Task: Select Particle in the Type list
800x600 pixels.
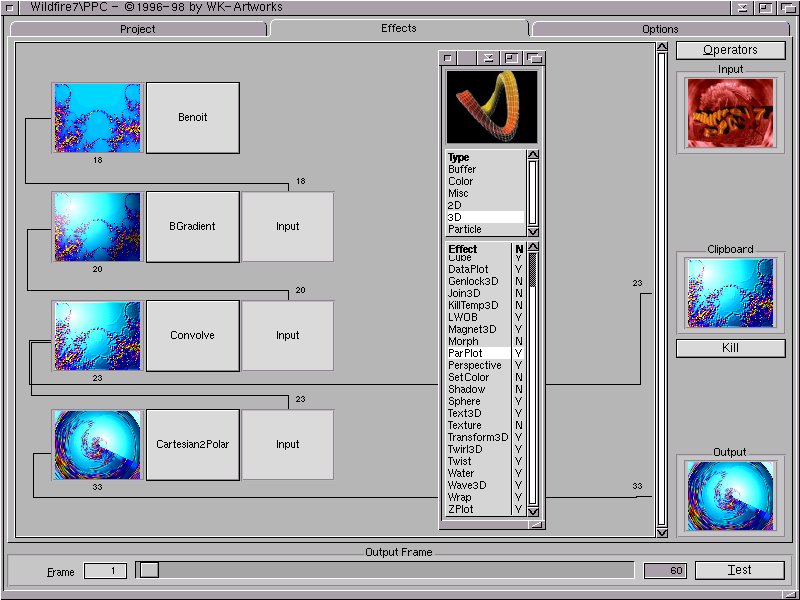Action: coord(465,229)
